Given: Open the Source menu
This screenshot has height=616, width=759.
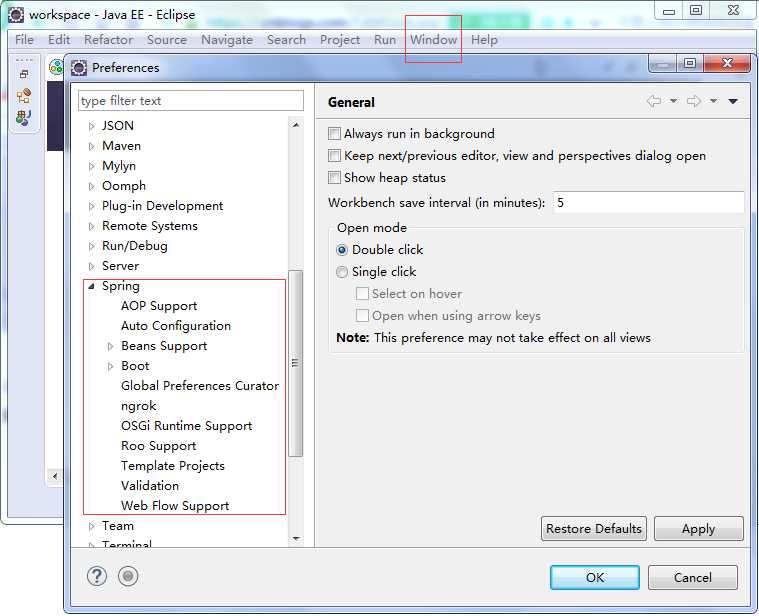Looking at the screenshot, I should coord(167,40).
